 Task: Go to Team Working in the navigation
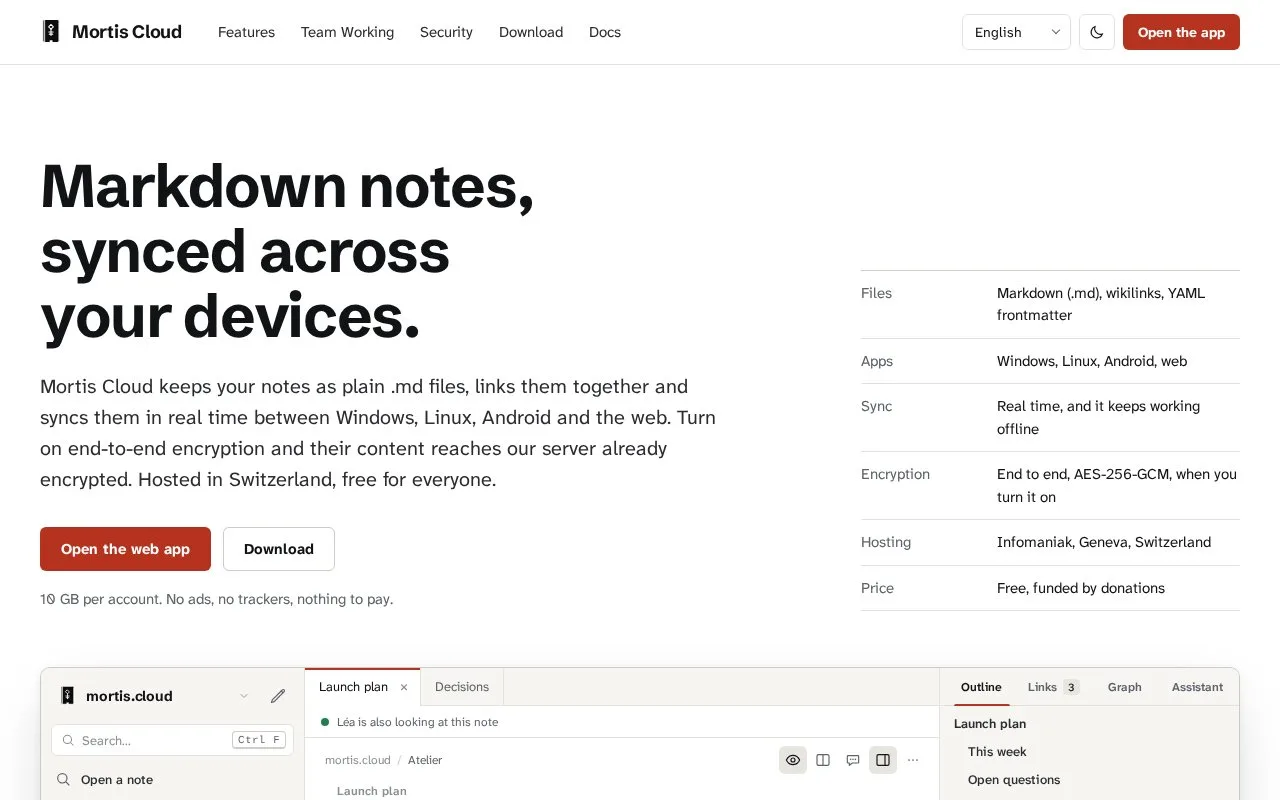(x=347, y=32)
